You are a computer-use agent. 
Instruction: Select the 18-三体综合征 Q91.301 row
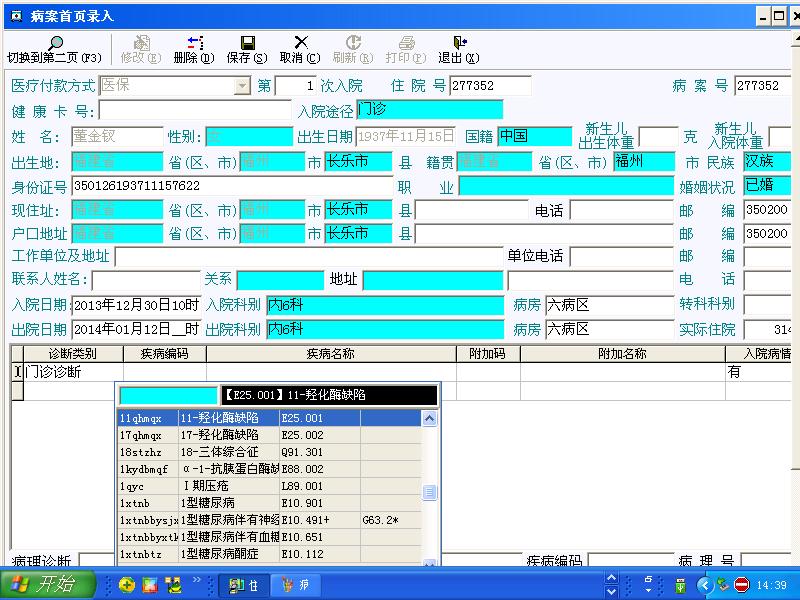click(x=269, y=452)
